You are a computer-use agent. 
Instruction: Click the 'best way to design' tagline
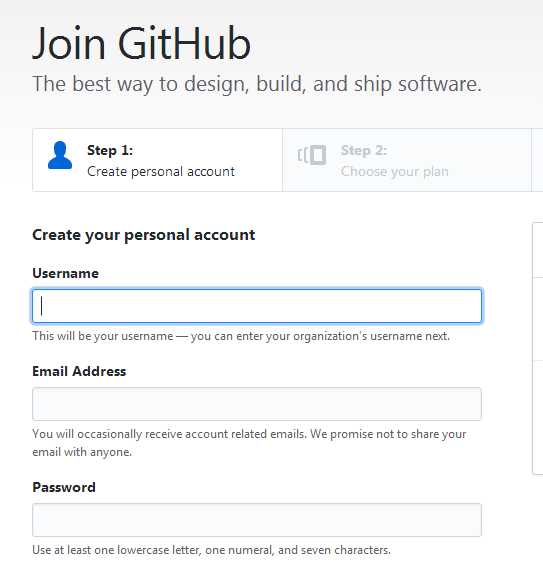tap(257, 84)
